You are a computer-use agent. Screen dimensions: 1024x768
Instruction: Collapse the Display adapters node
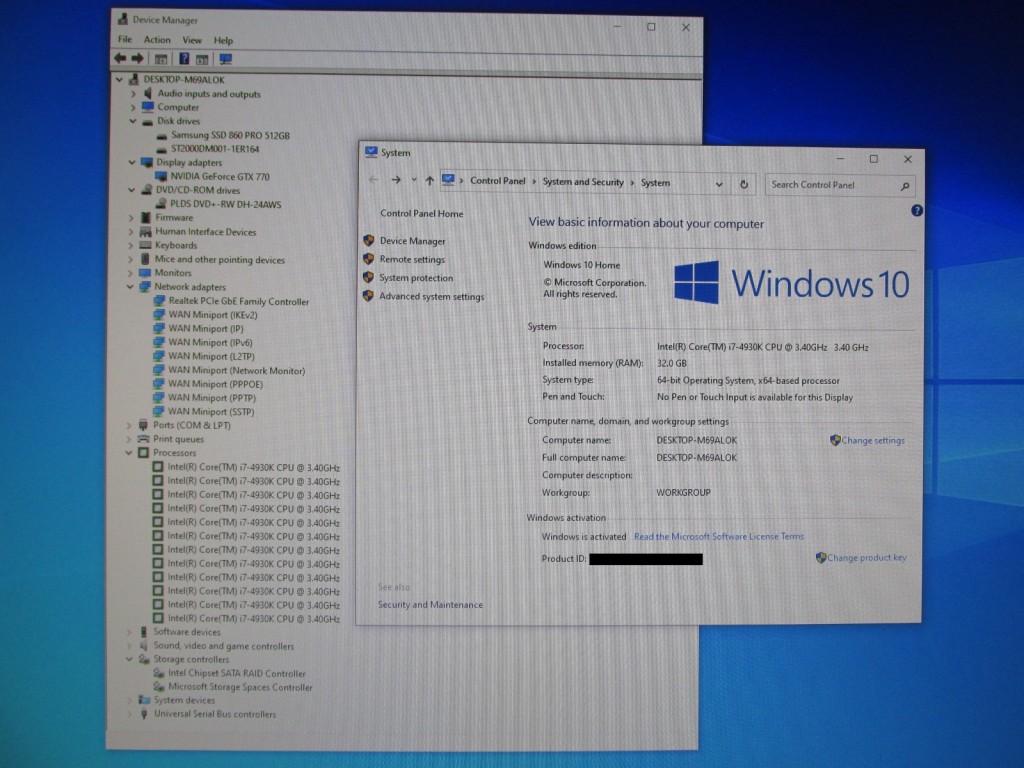point(133,163)
